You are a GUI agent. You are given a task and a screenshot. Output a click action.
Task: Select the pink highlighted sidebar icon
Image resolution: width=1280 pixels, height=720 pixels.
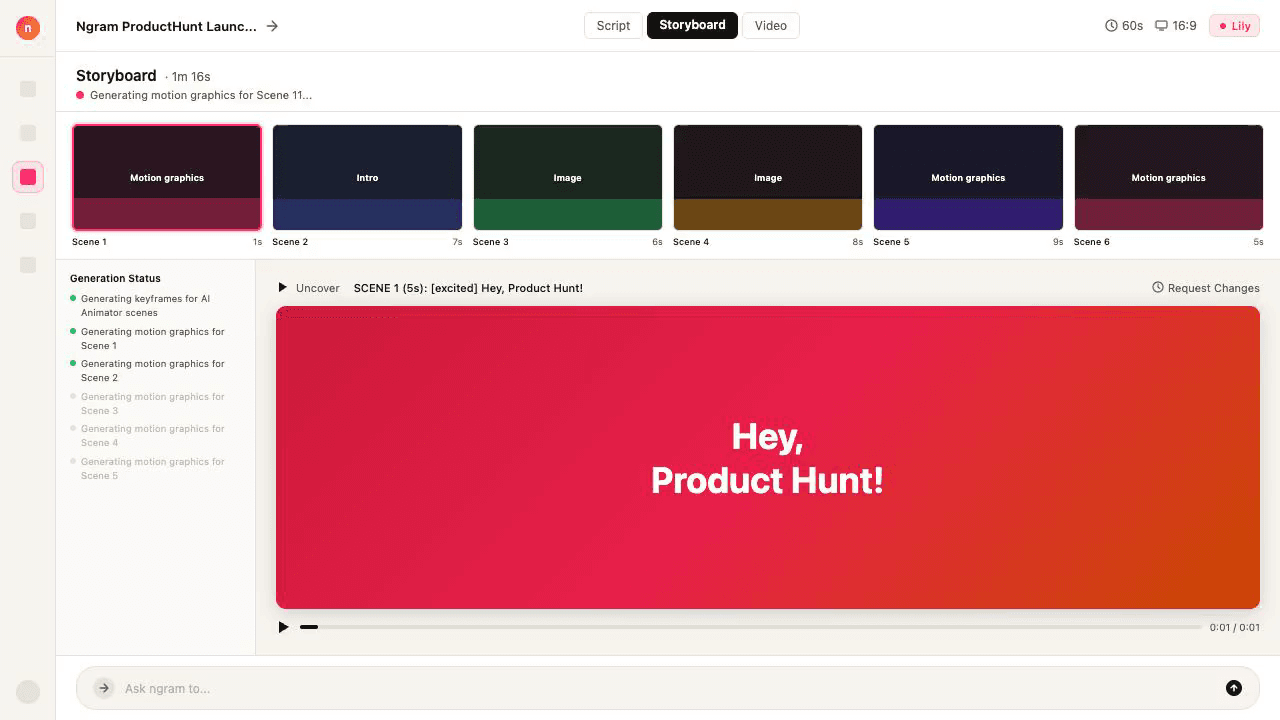pyautogui.click(x=28, y=177)
